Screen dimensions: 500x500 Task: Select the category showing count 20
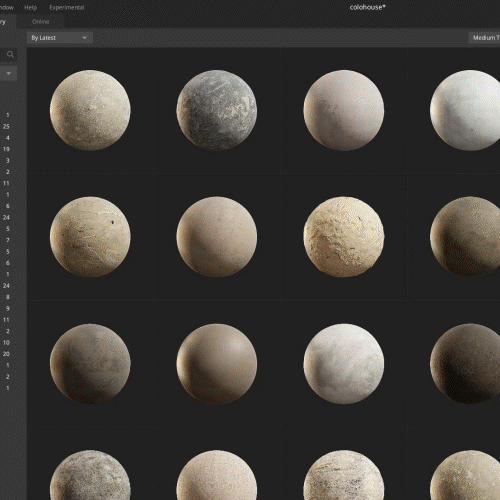(x=6, y=354)
